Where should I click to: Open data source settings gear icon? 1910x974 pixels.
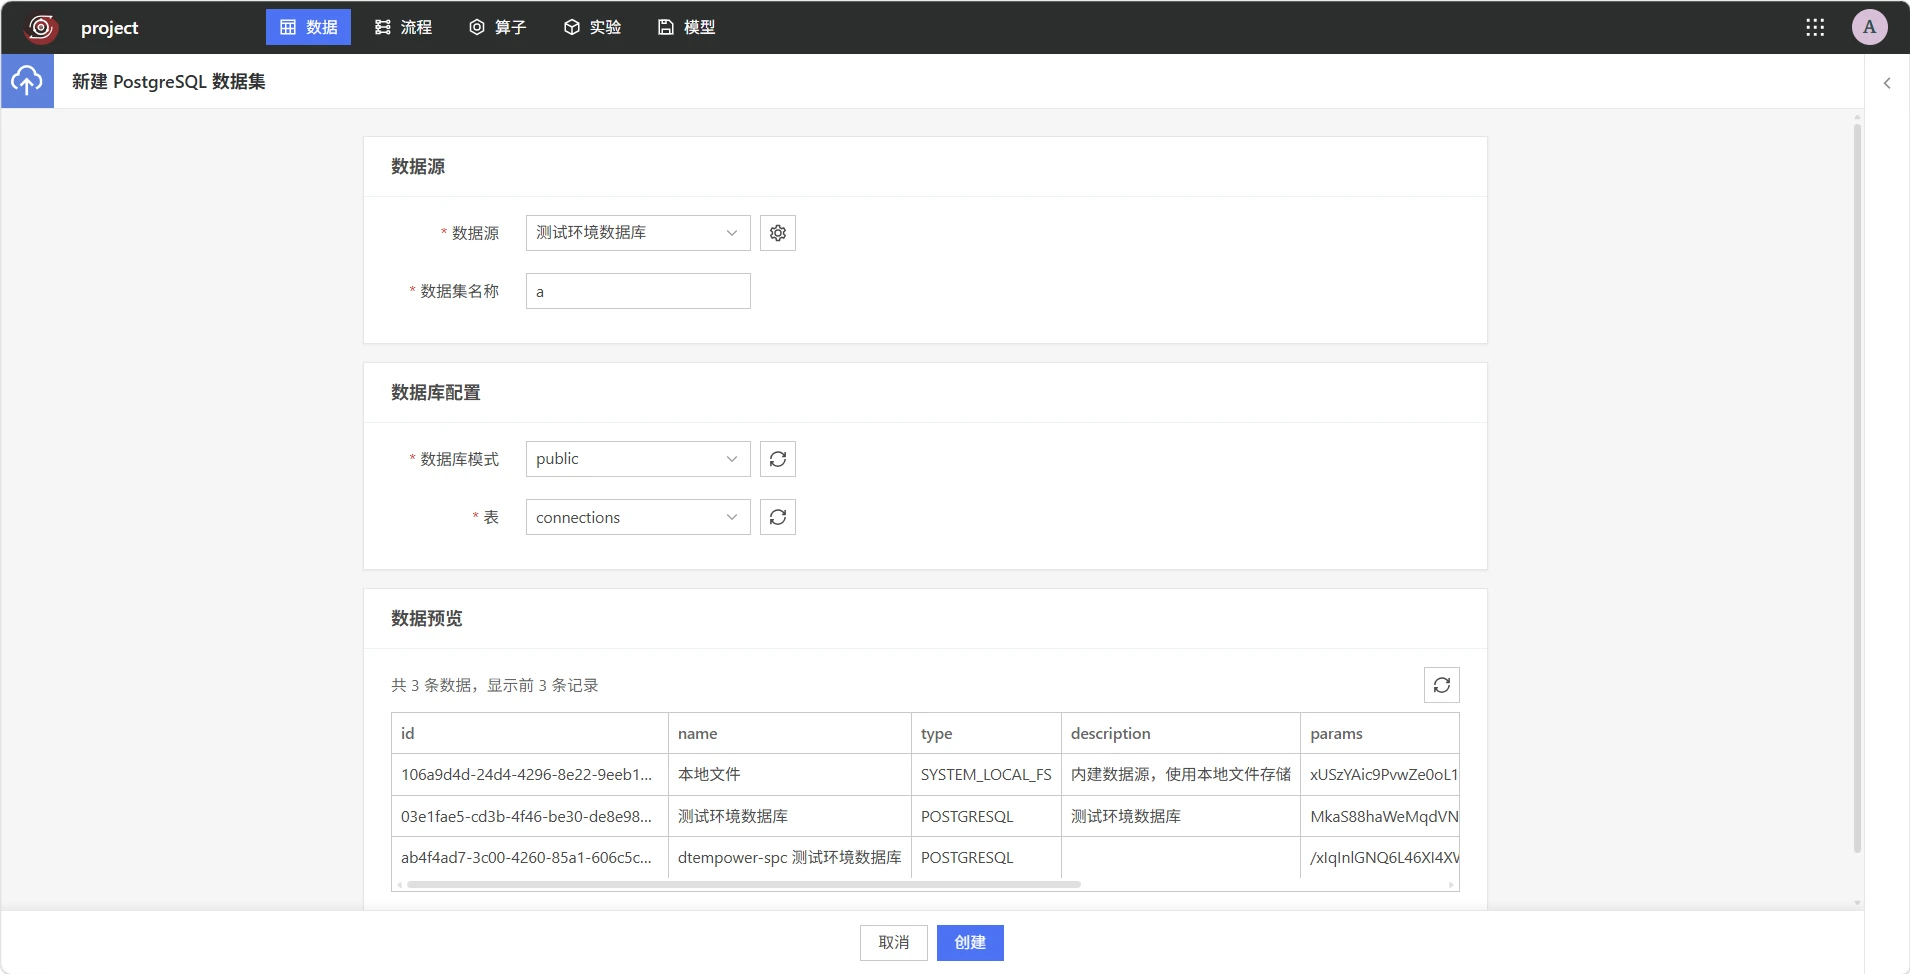pyautogui.click(x=778, y=233)
